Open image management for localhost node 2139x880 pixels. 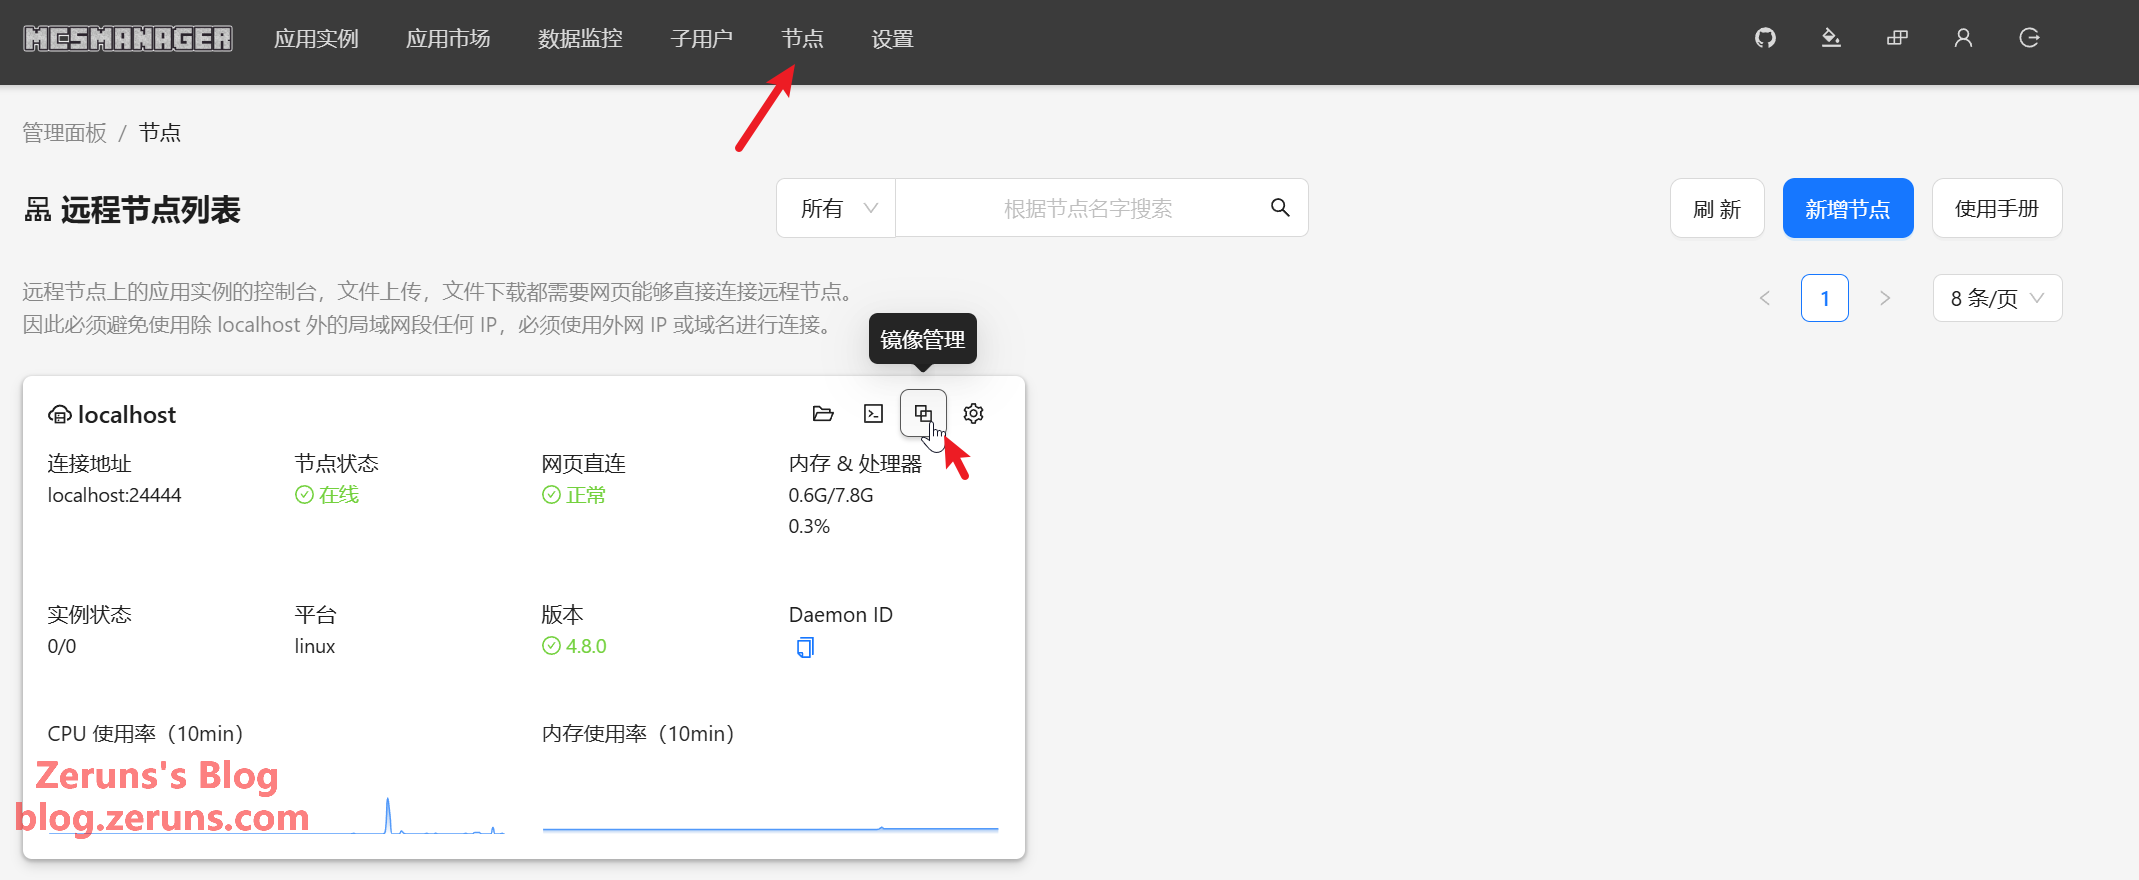coord(922,414)
